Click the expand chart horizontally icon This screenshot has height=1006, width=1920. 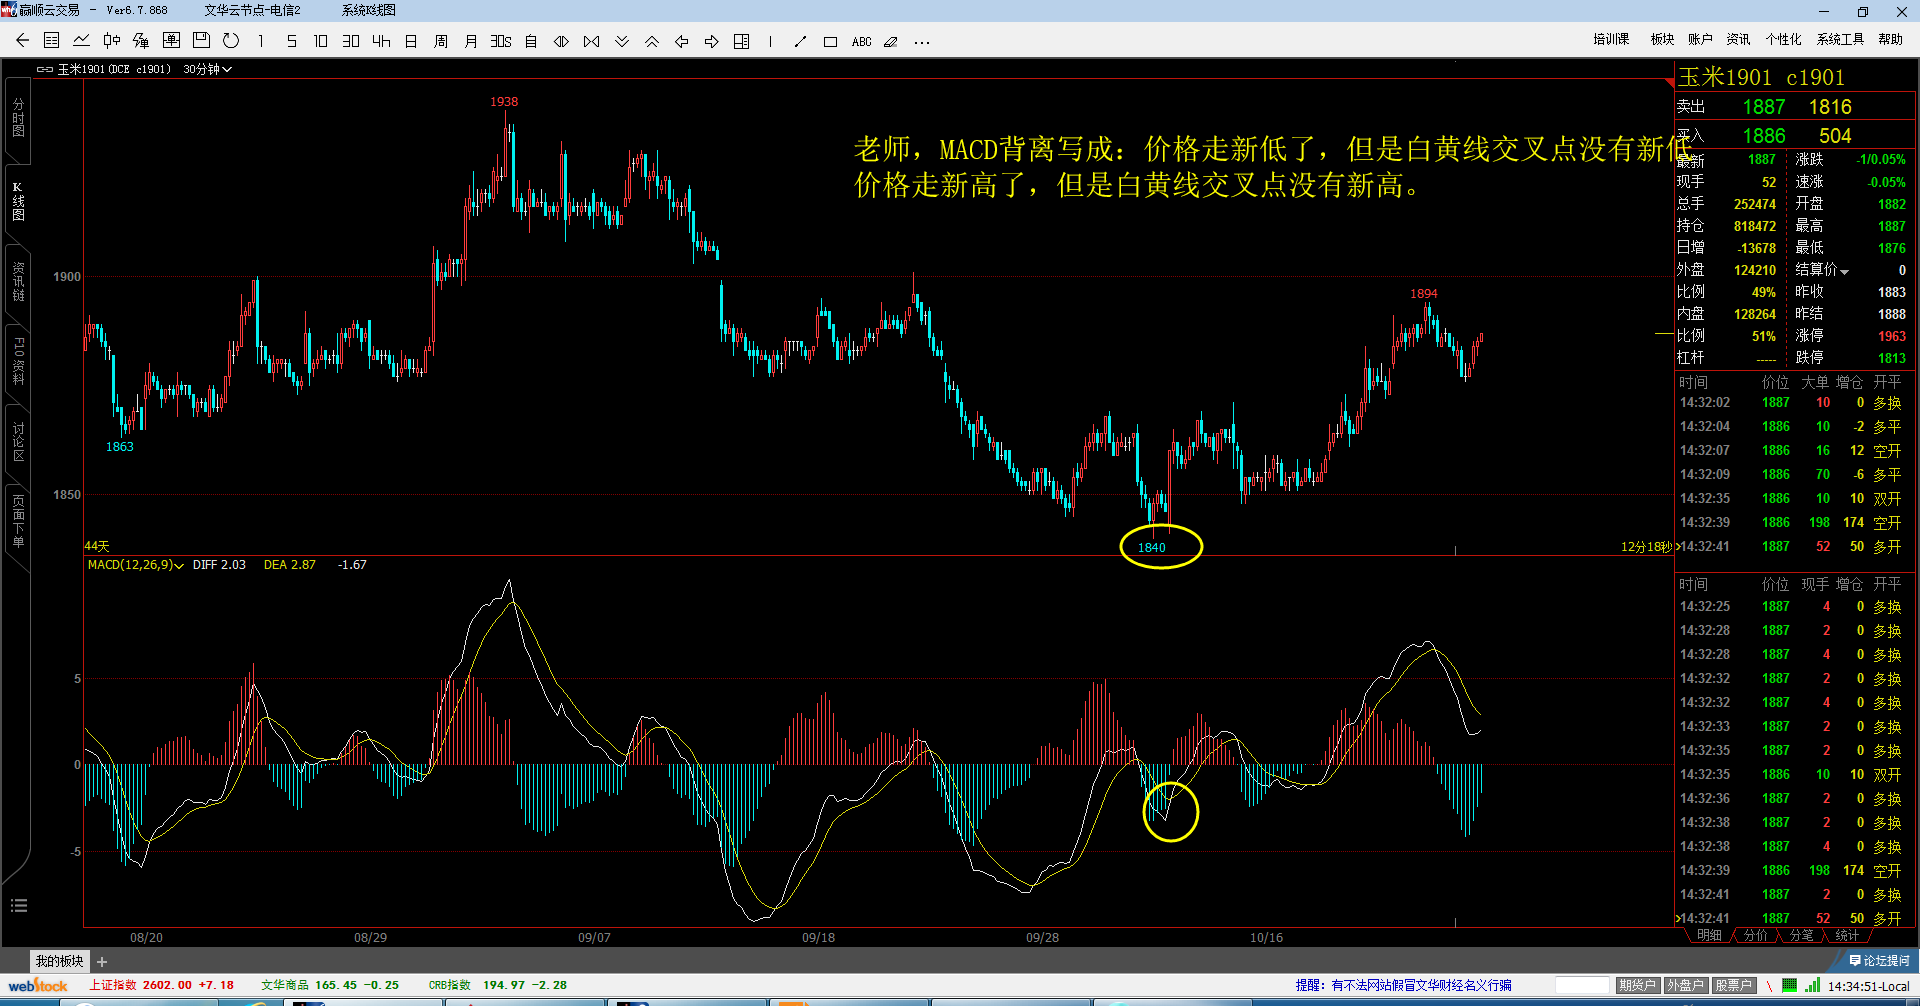[561, 41]
